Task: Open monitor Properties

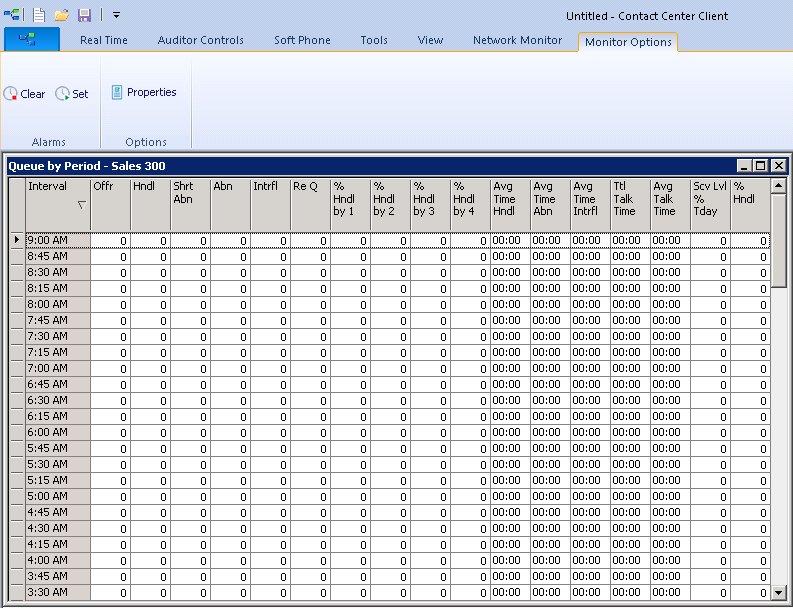Action: (143, 93)
